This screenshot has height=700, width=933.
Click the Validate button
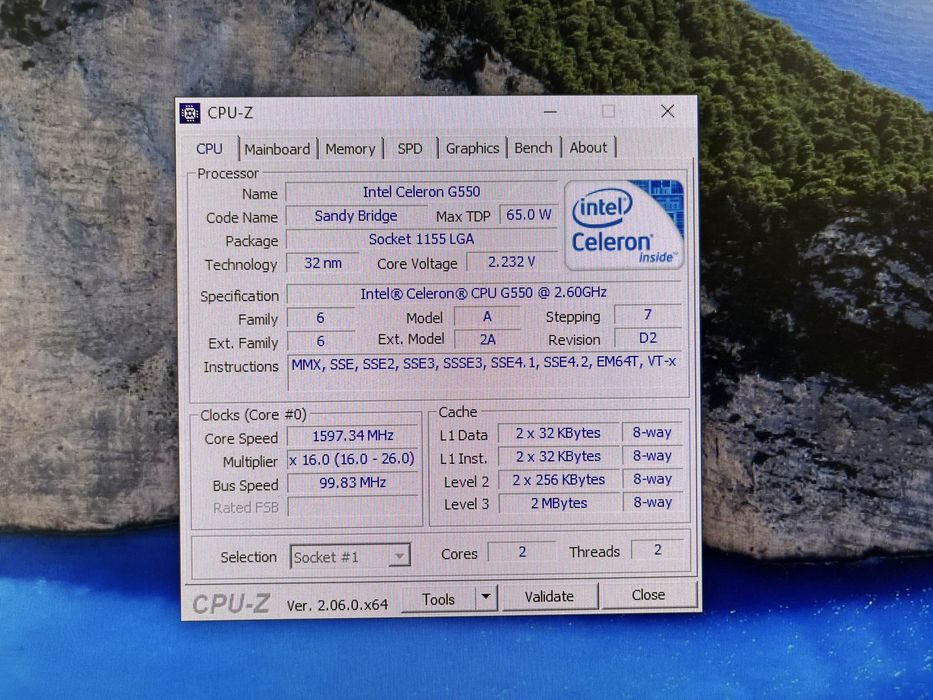point(549,596)
